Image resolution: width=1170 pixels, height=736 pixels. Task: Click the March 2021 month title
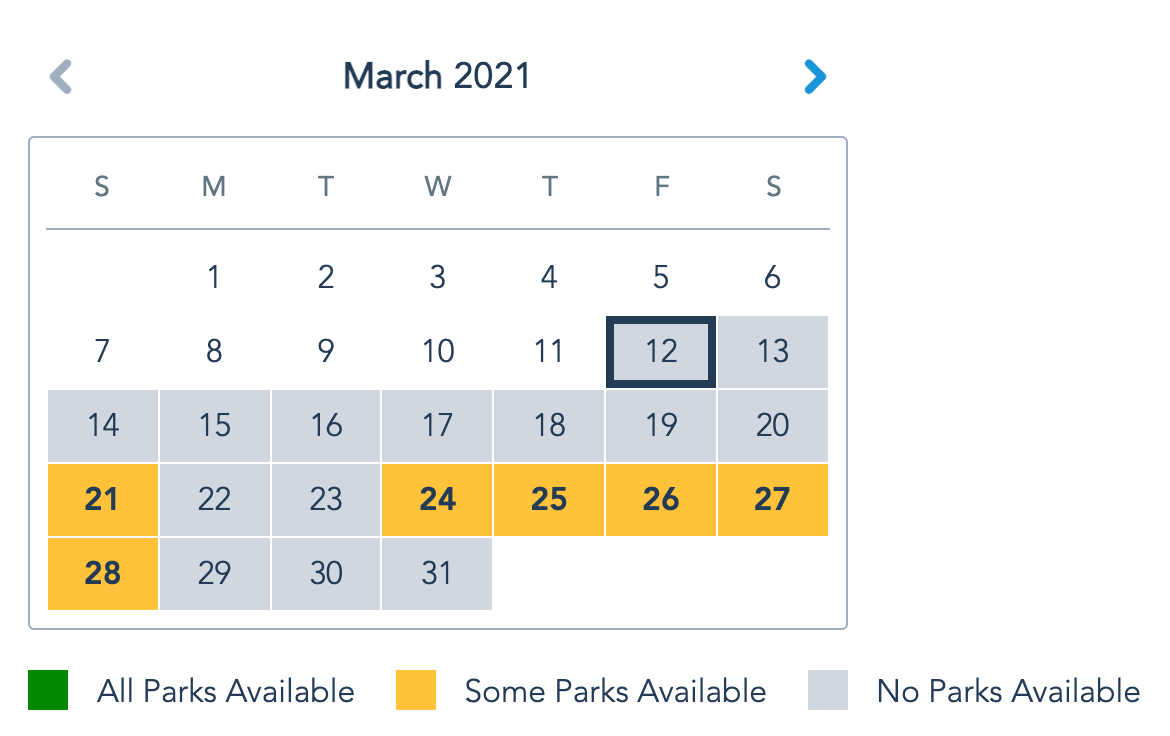tap(437, 76)
